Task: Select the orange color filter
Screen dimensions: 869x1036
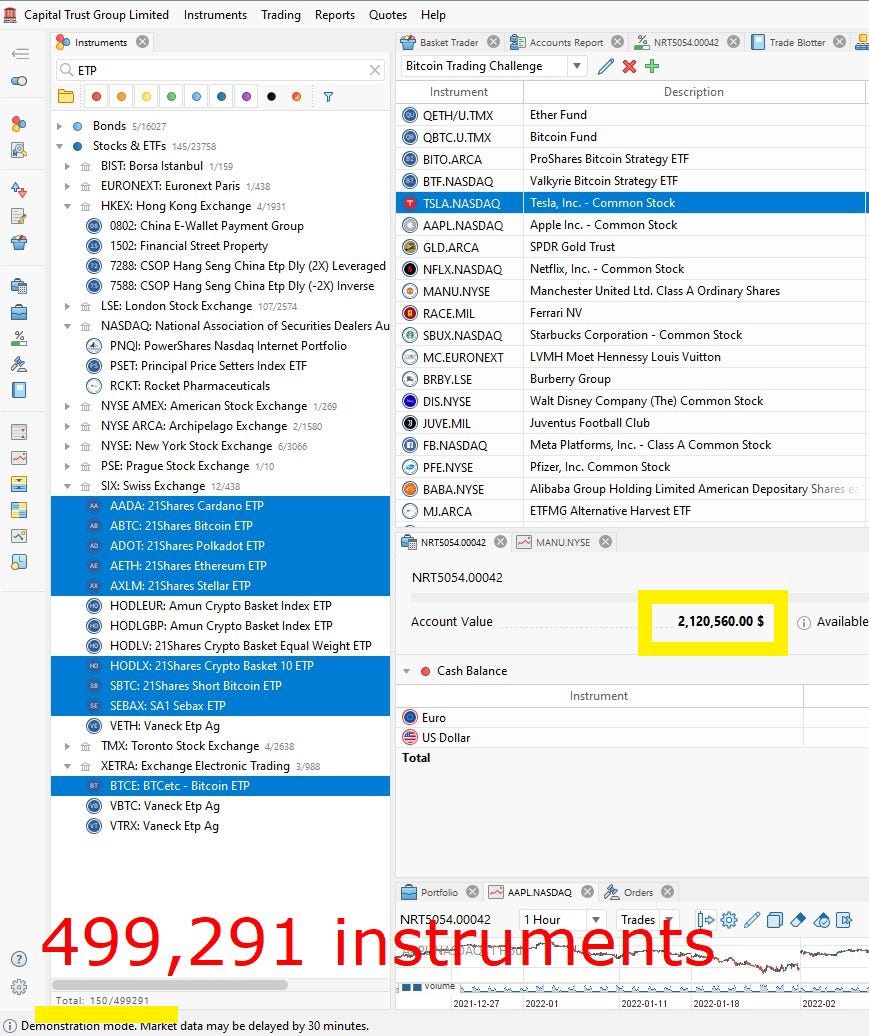Action: coord(122,96)
